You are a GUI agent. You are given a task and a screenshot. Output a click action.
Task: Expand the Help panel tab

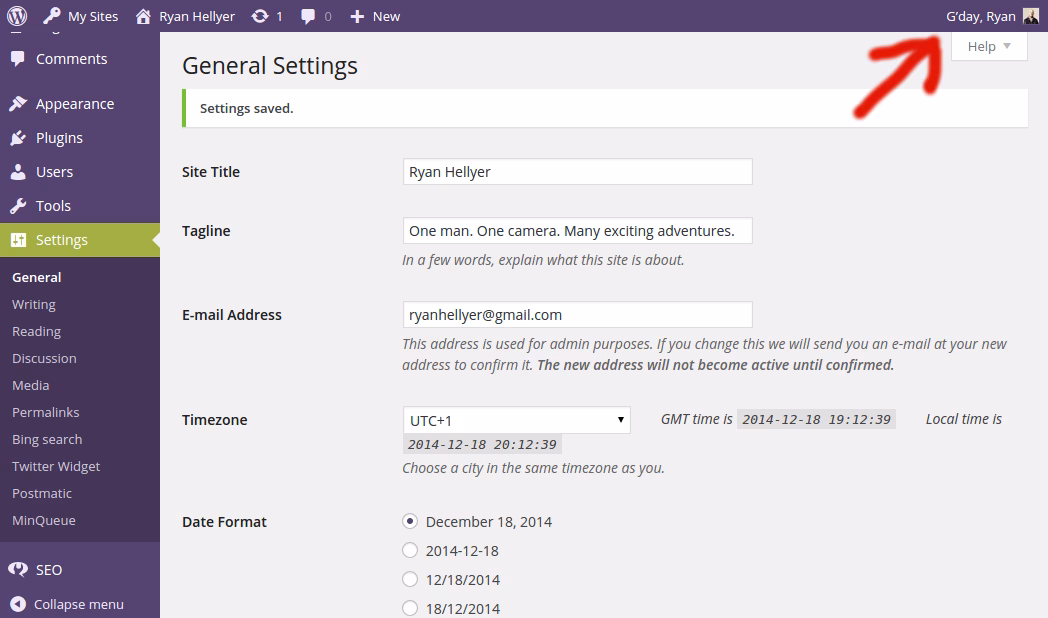pos(989,46)
